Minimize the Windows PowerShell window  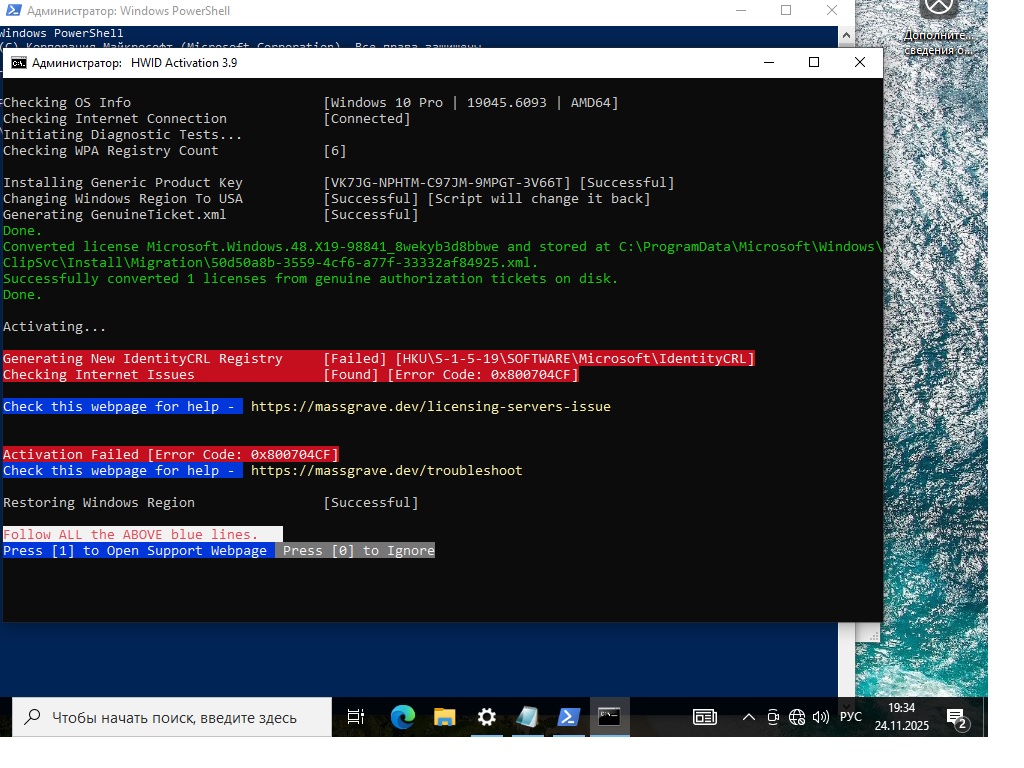(x=741, y=10)
